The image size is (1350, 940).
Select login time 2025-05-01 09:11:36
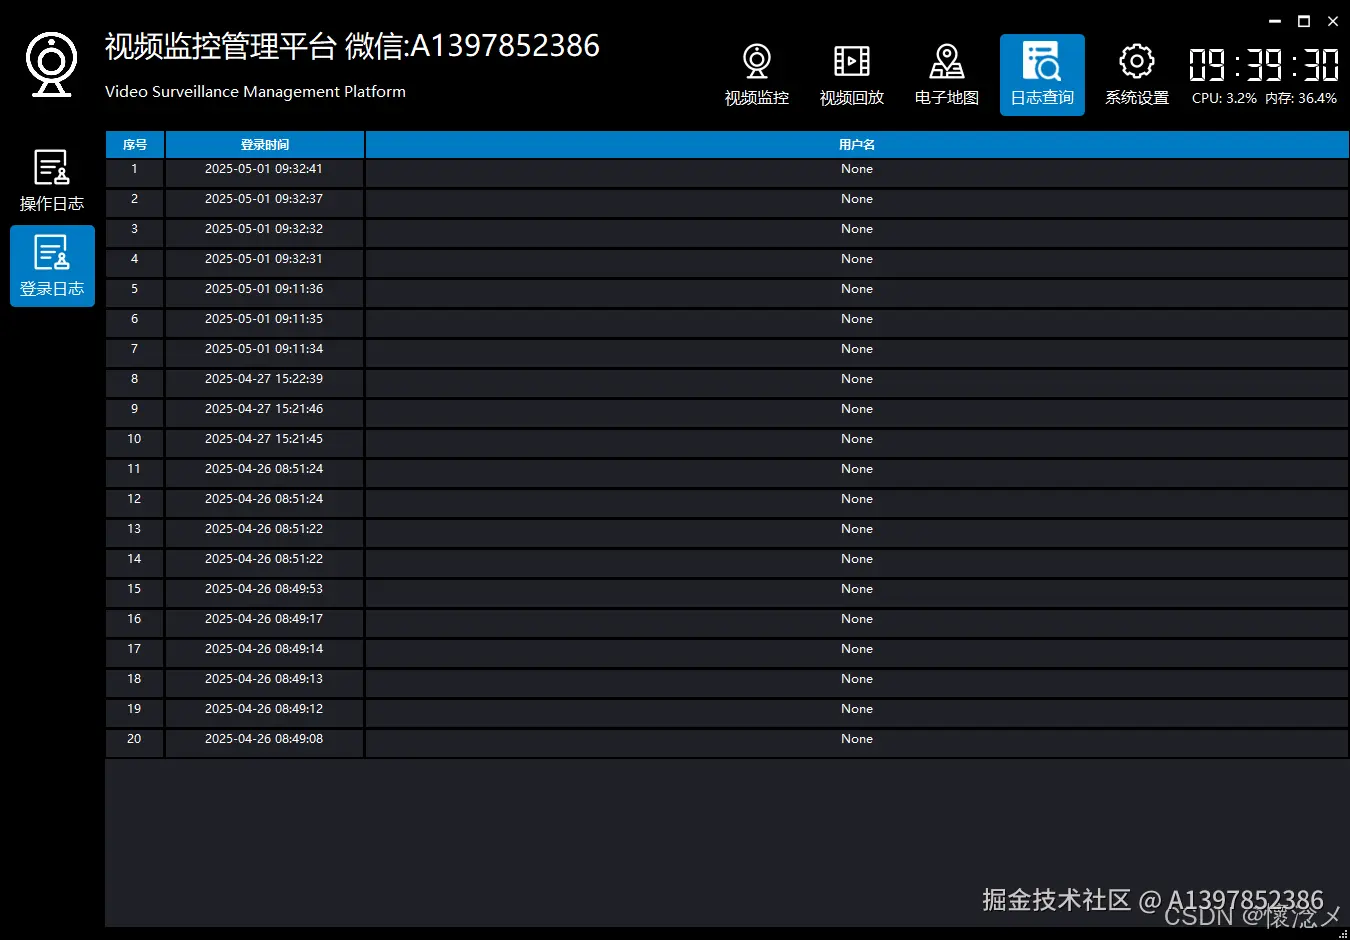pyautogui.click(x=264, y=289)
